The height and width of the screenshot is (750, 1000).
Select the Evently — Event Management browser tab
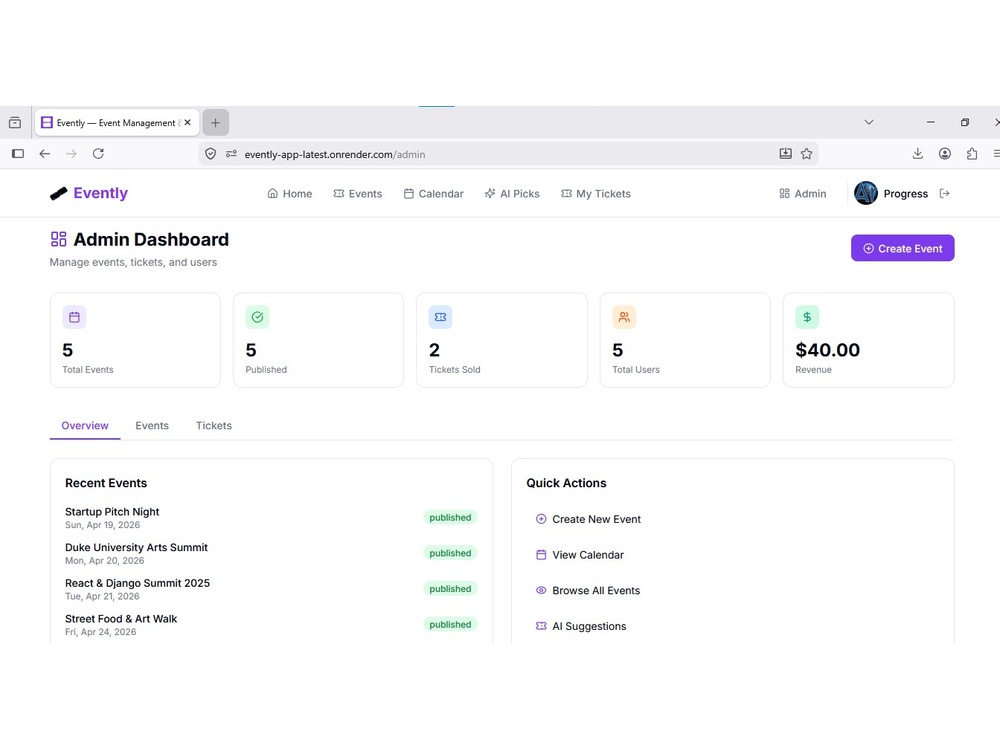[x=117, y=122]
